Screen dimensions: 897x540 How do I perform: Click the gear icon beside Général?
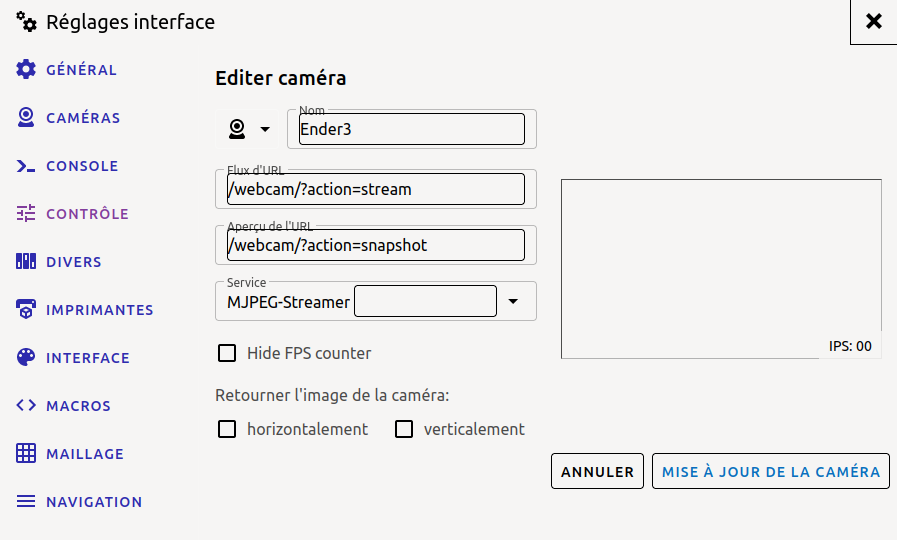point(26,70)
